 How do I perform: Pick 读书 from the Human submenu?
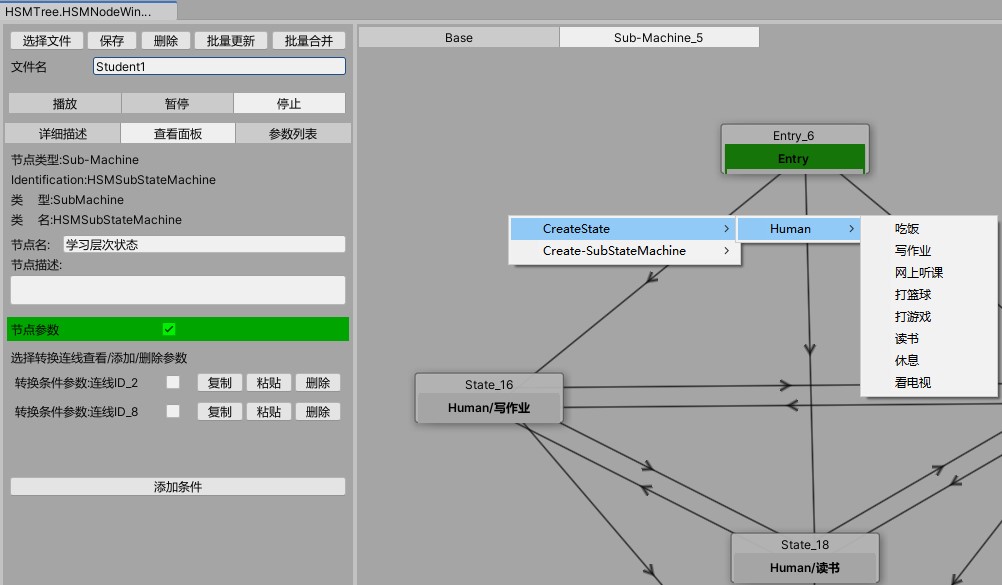929,339
